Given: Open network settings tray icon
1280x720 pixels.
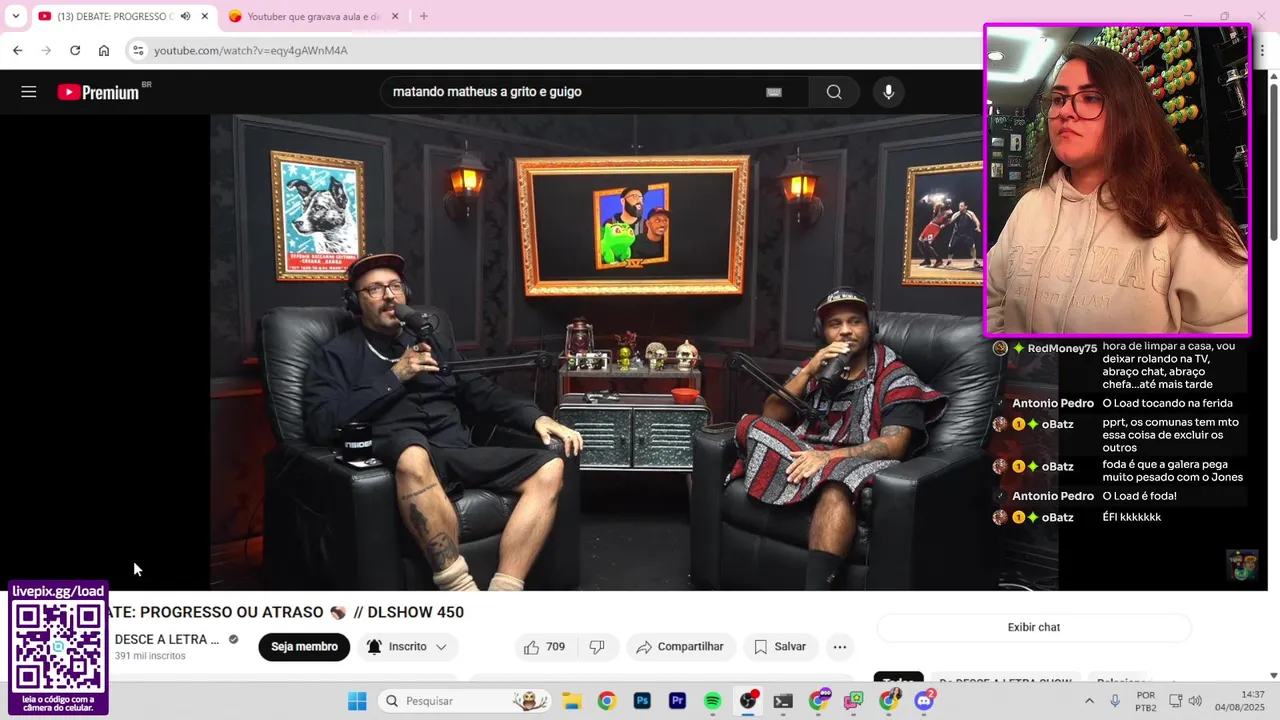Looking at the screenshot, I should click(x=1176, y=701).
